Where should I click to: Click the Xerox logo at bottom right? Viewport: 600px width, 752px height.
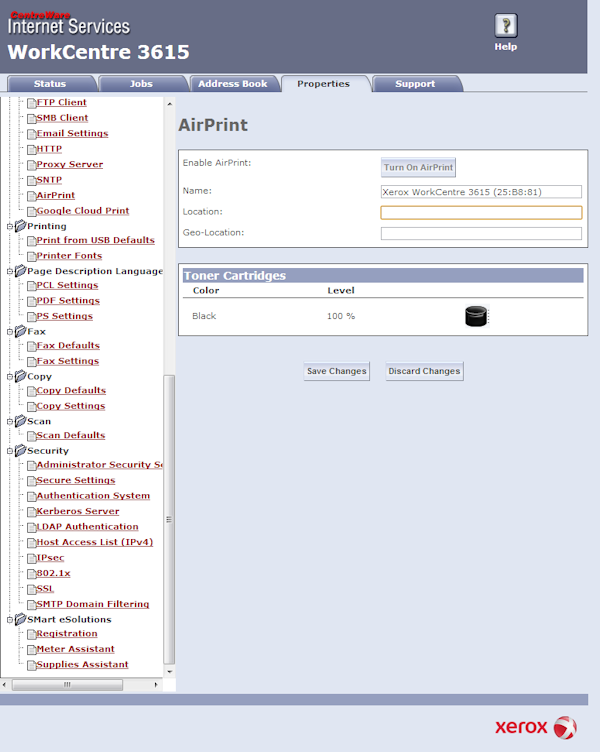pyautogui.click(x=535, y=727)
